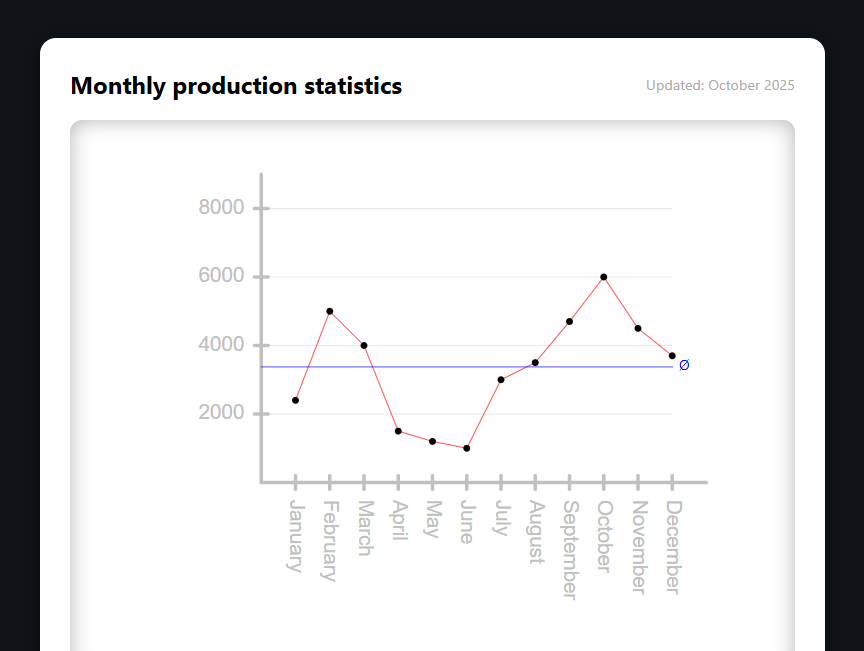
Task: Click the April data point
Action: point(398,431)
